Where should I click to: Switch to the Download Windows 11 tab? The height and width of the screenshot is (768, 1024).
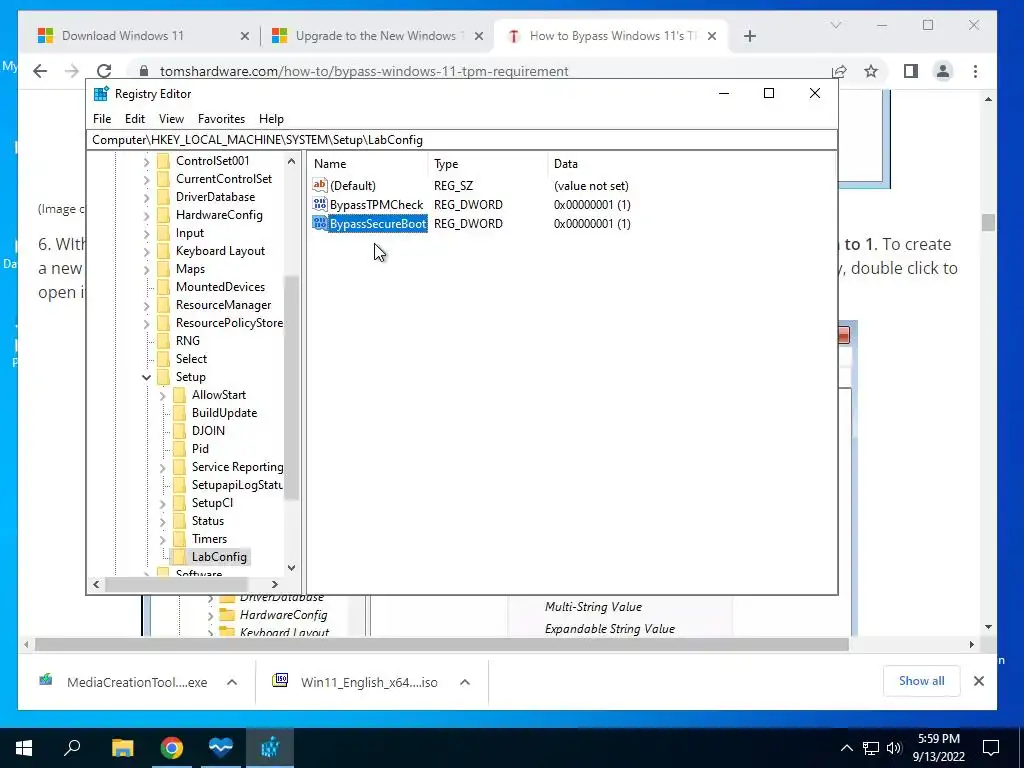[x=142, y=36]
